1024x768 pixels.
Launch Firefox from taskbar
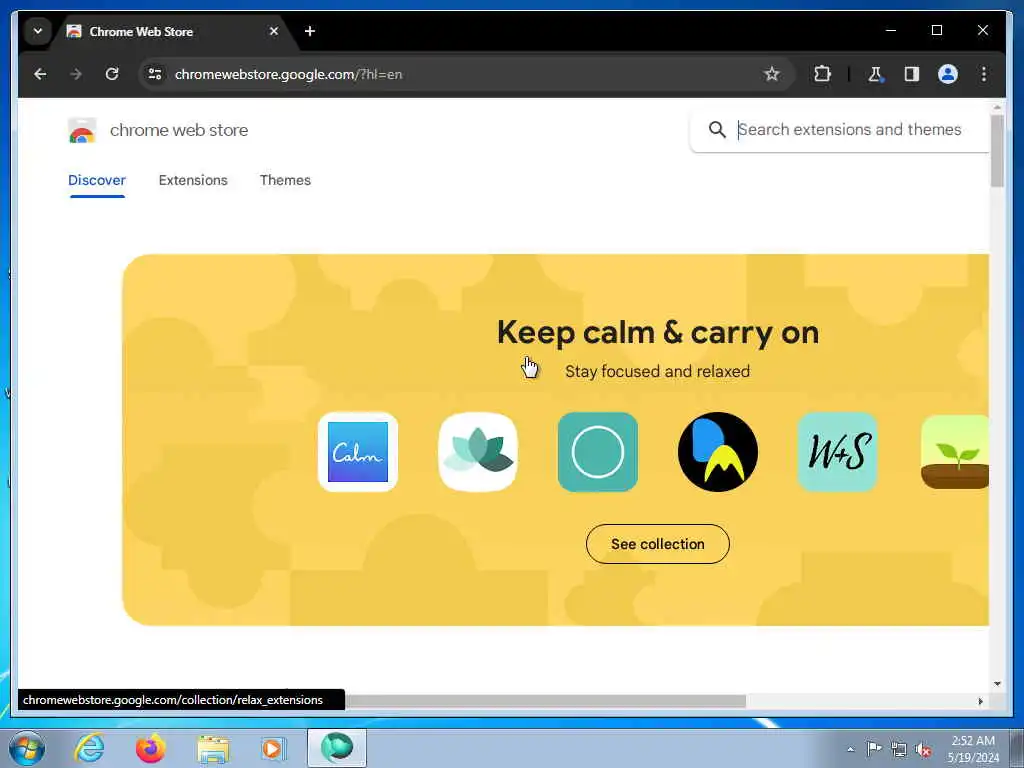150,748
